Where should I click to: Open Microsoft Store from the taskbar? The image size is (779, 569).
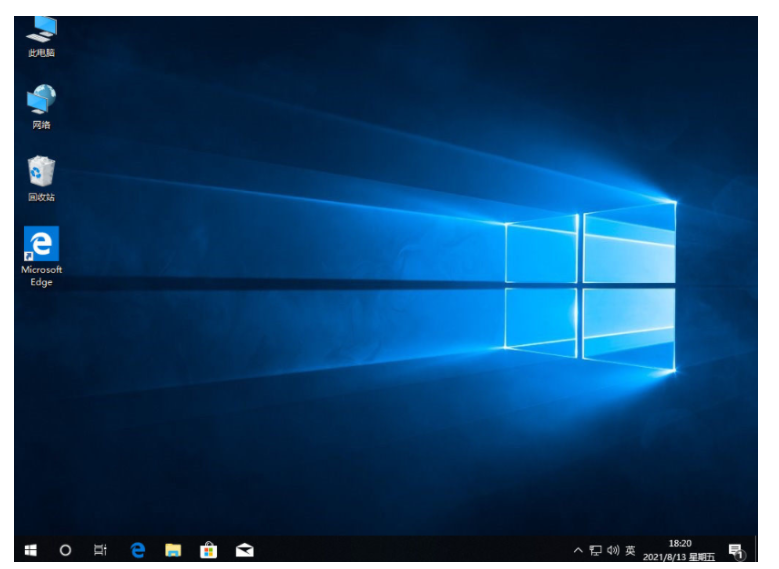point(208,549)
